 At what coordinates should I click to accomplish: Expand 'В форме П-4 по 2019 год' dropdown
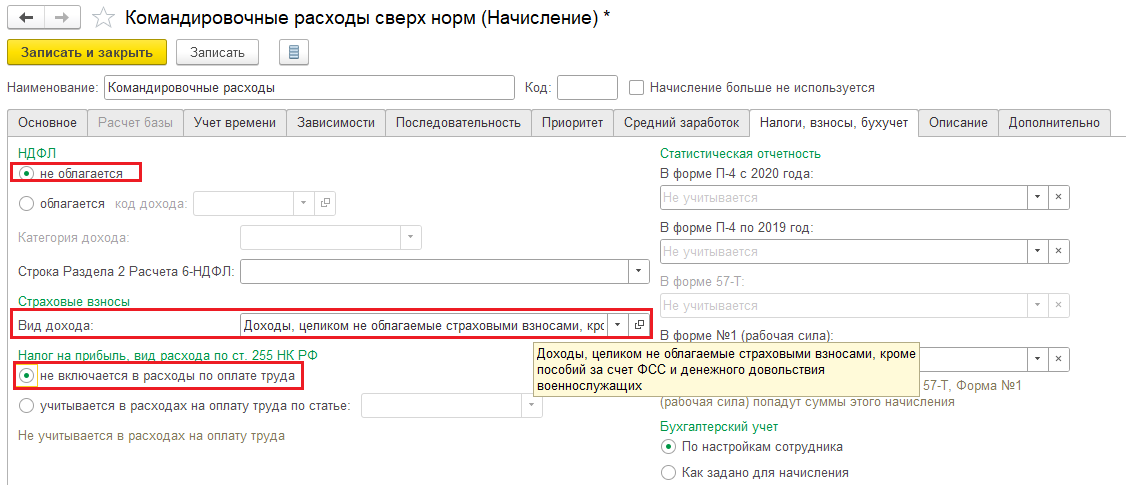point(1038,251)
